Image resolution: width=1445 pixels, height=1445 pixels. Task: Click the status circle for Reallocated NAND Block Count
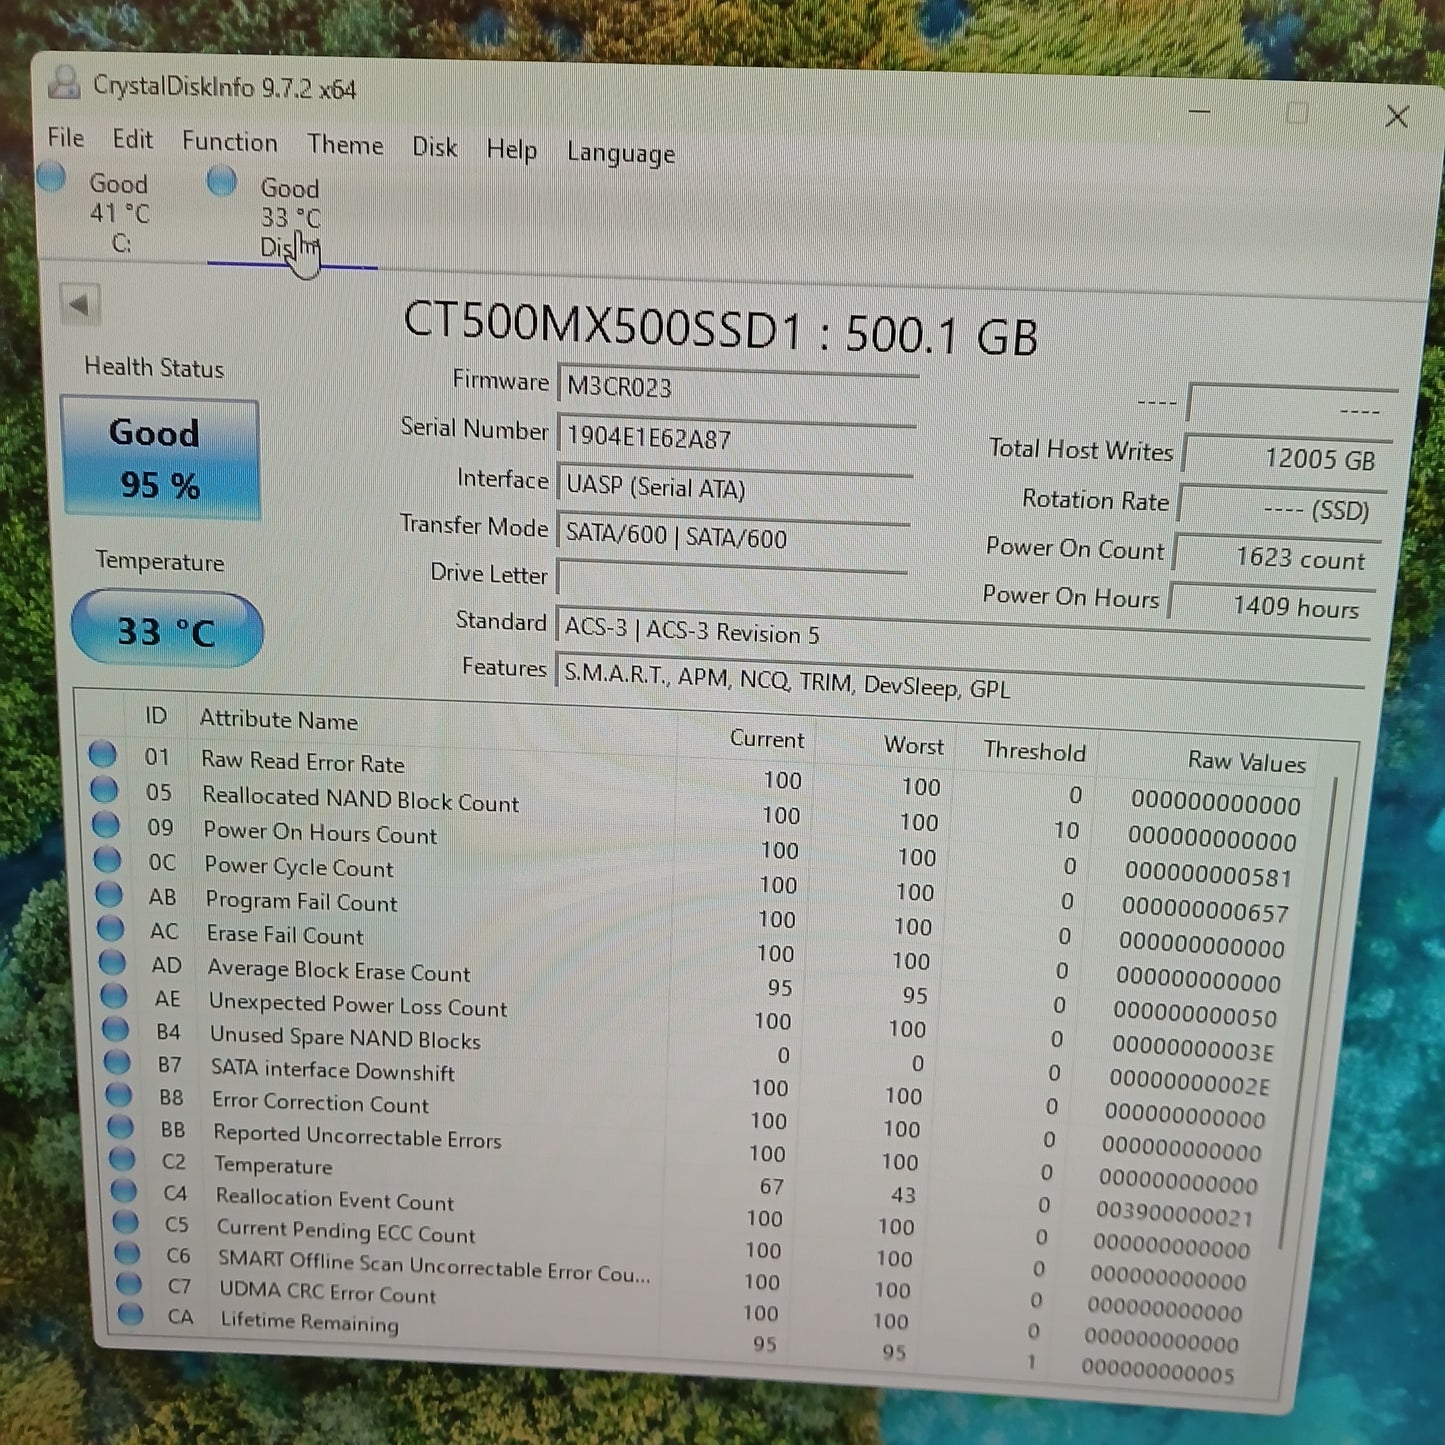pyautogui.click(x=104, y=790)
